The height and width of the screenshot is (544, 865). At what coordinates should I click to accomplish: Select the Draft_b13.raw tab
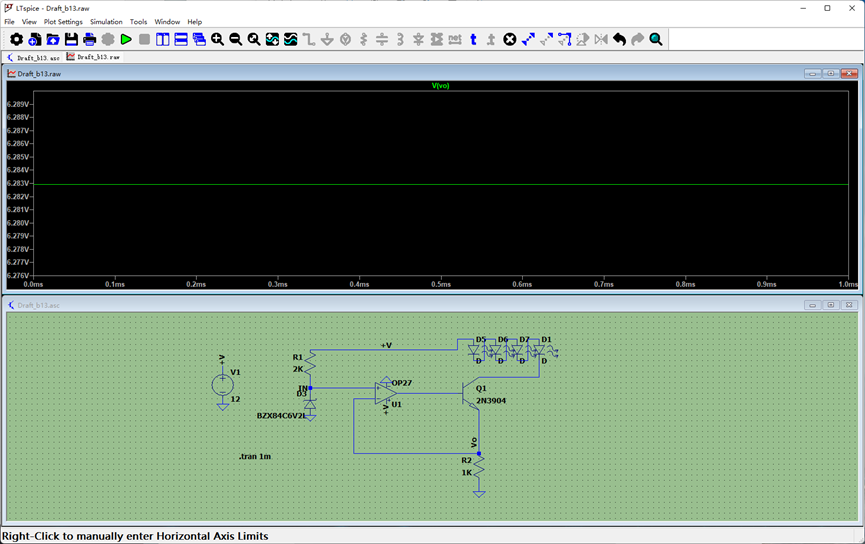pos(93,57)
